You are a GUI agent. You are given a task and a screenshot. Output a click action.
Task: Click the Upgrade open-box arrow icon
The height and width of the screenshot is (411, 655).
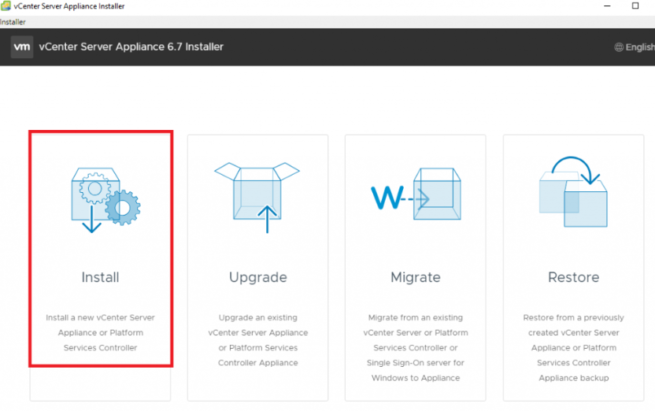(x=257, y=197)
